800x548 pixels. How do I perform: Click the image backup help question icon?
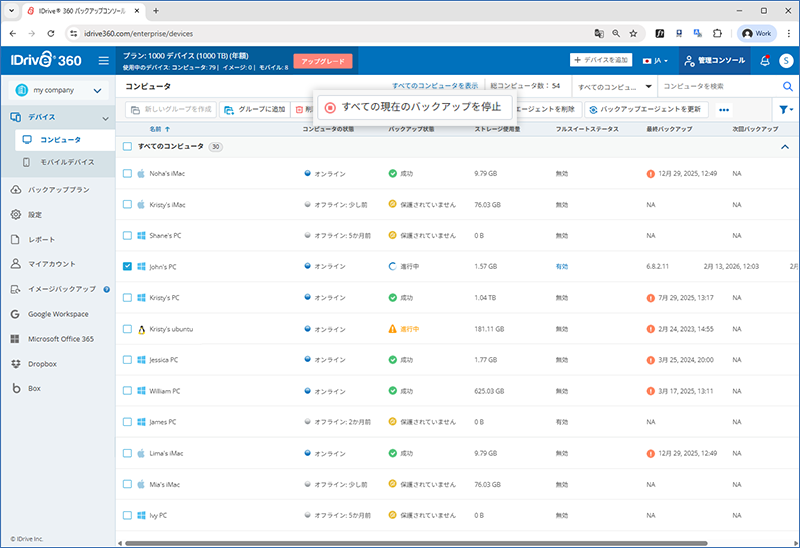(x=106, y=289)
